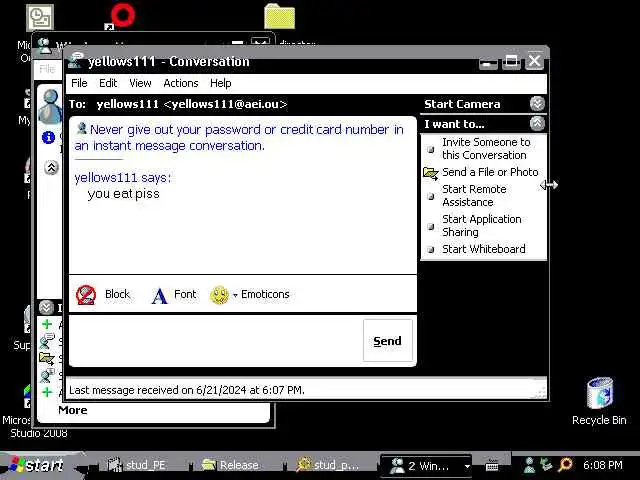This screenshot has height=480, width=640.
Task: Click the 'yellows111 says:' sender label
Action: [x=122, y=178]
